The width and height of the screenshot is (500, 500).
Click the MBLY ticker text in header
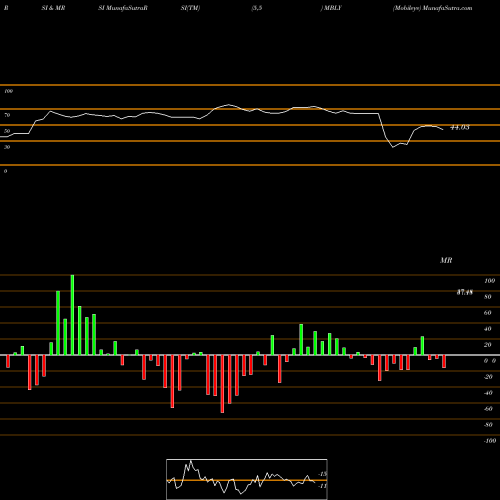pos(333,8)
